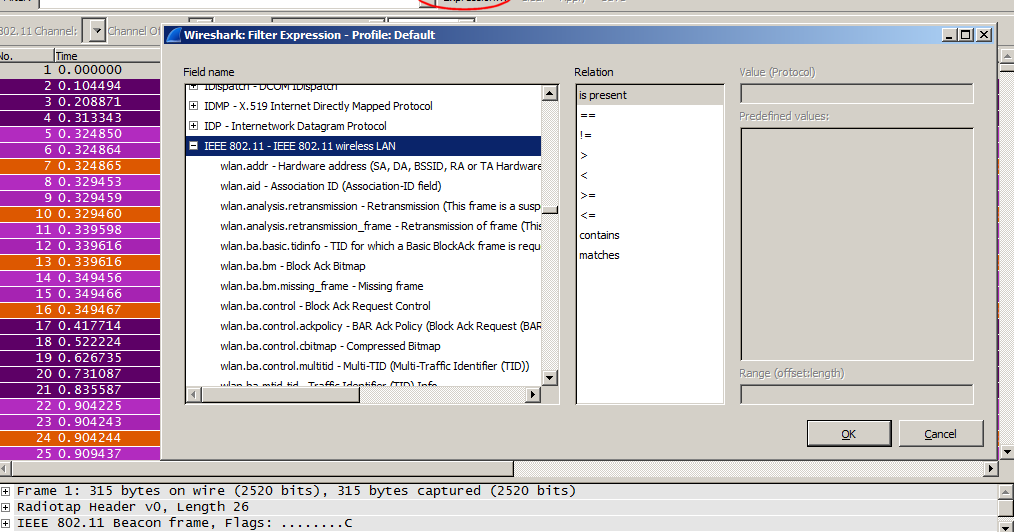Choose the '!=' relation
This screenshot has height=532, width=1014.
tap(649, 135)
